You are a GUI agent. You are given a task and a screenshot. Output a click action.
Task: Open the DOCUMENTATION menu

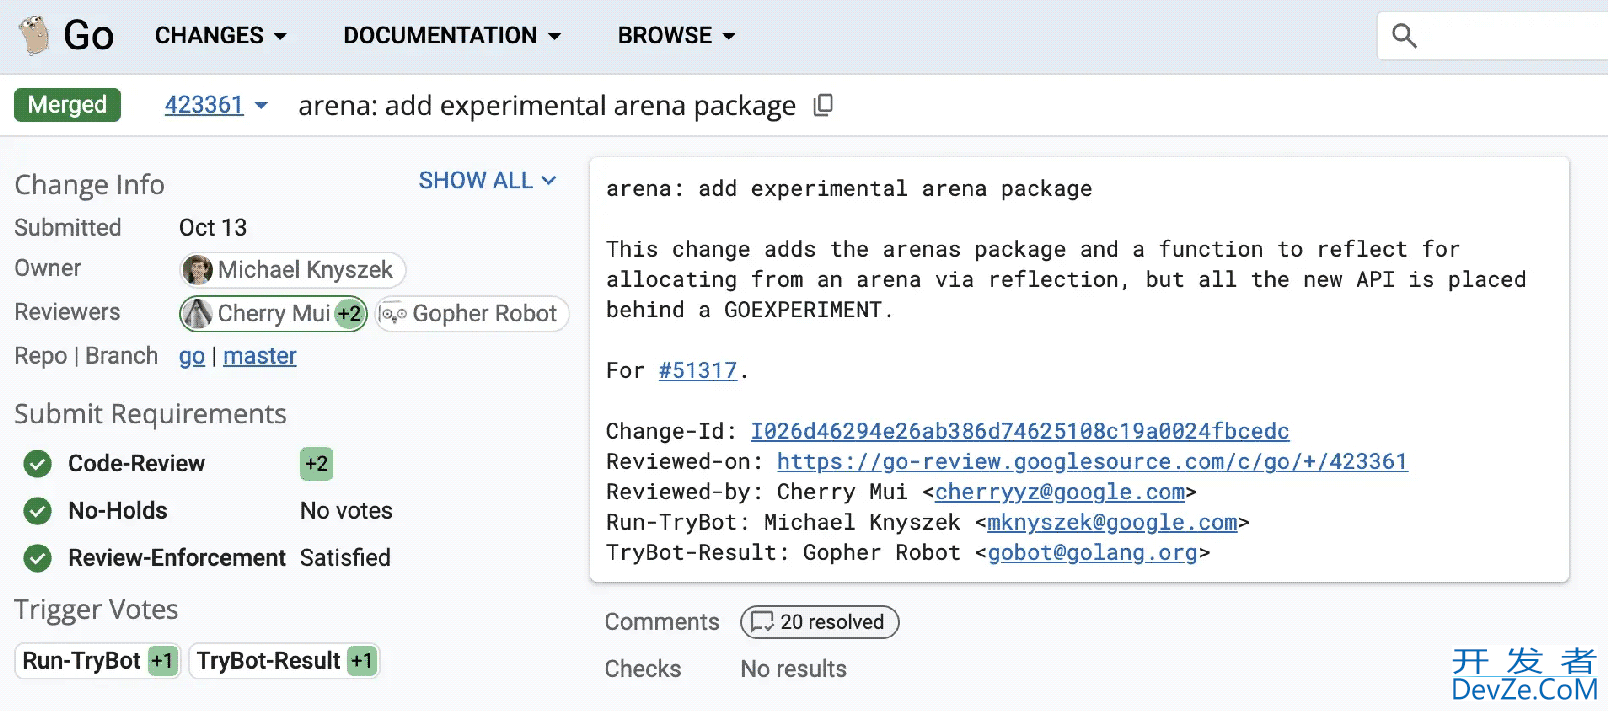click(451, 36)
